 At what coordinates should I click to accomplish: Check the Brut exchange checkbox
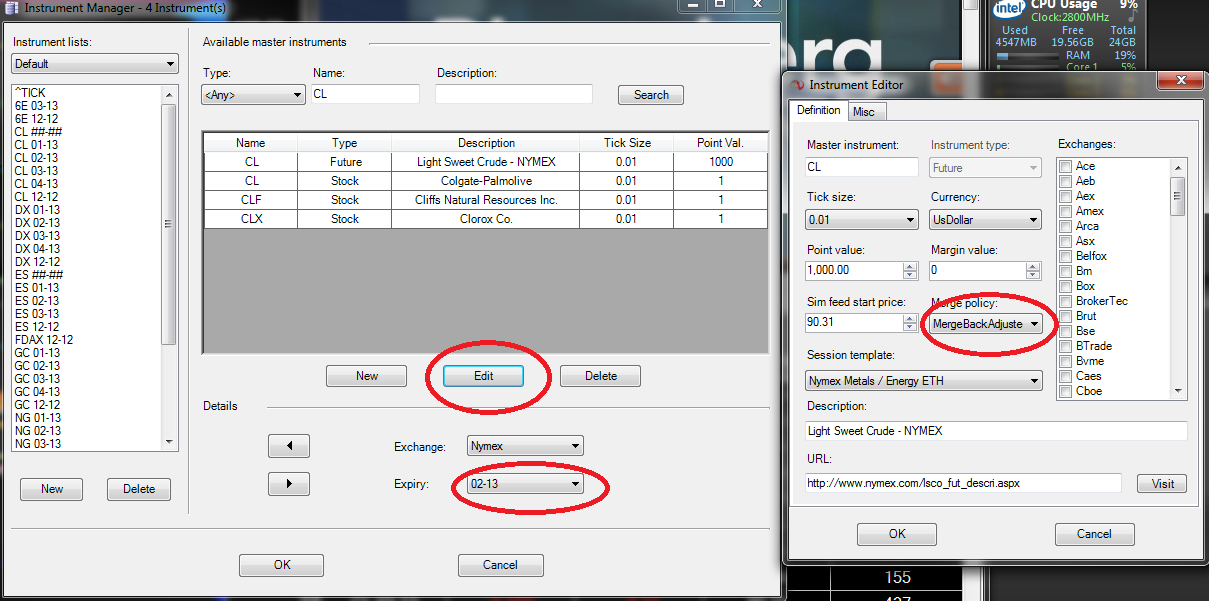click(x=1066, y=316)
